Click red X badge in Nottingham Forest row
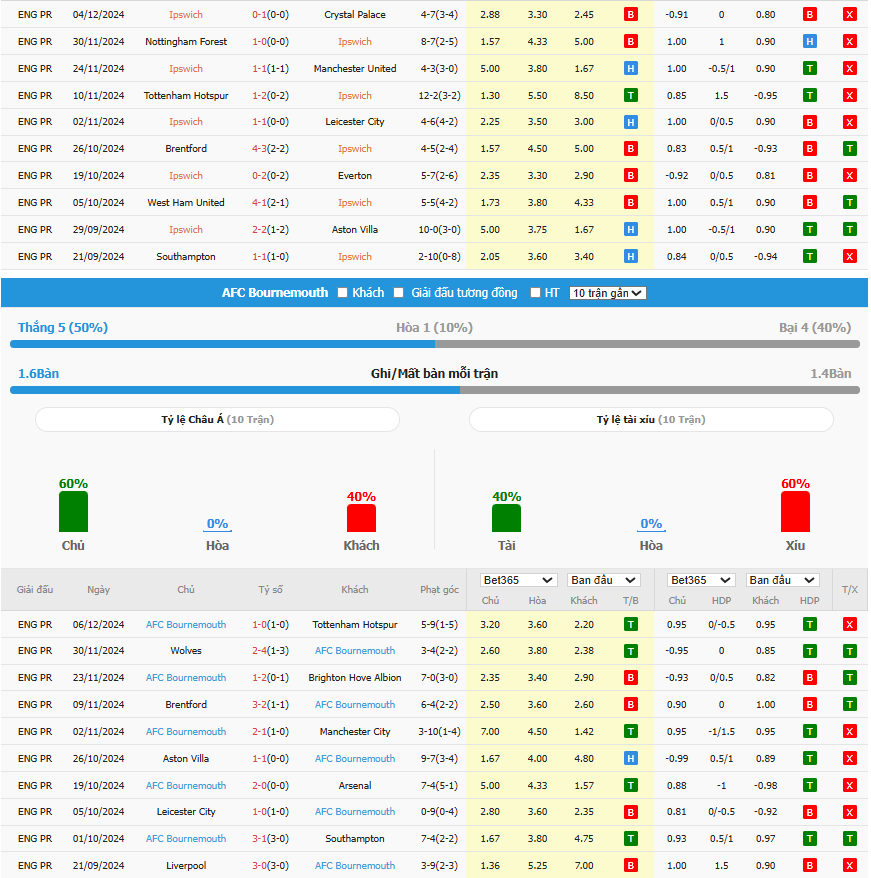The image size is (871, 878). click(850, 41)
